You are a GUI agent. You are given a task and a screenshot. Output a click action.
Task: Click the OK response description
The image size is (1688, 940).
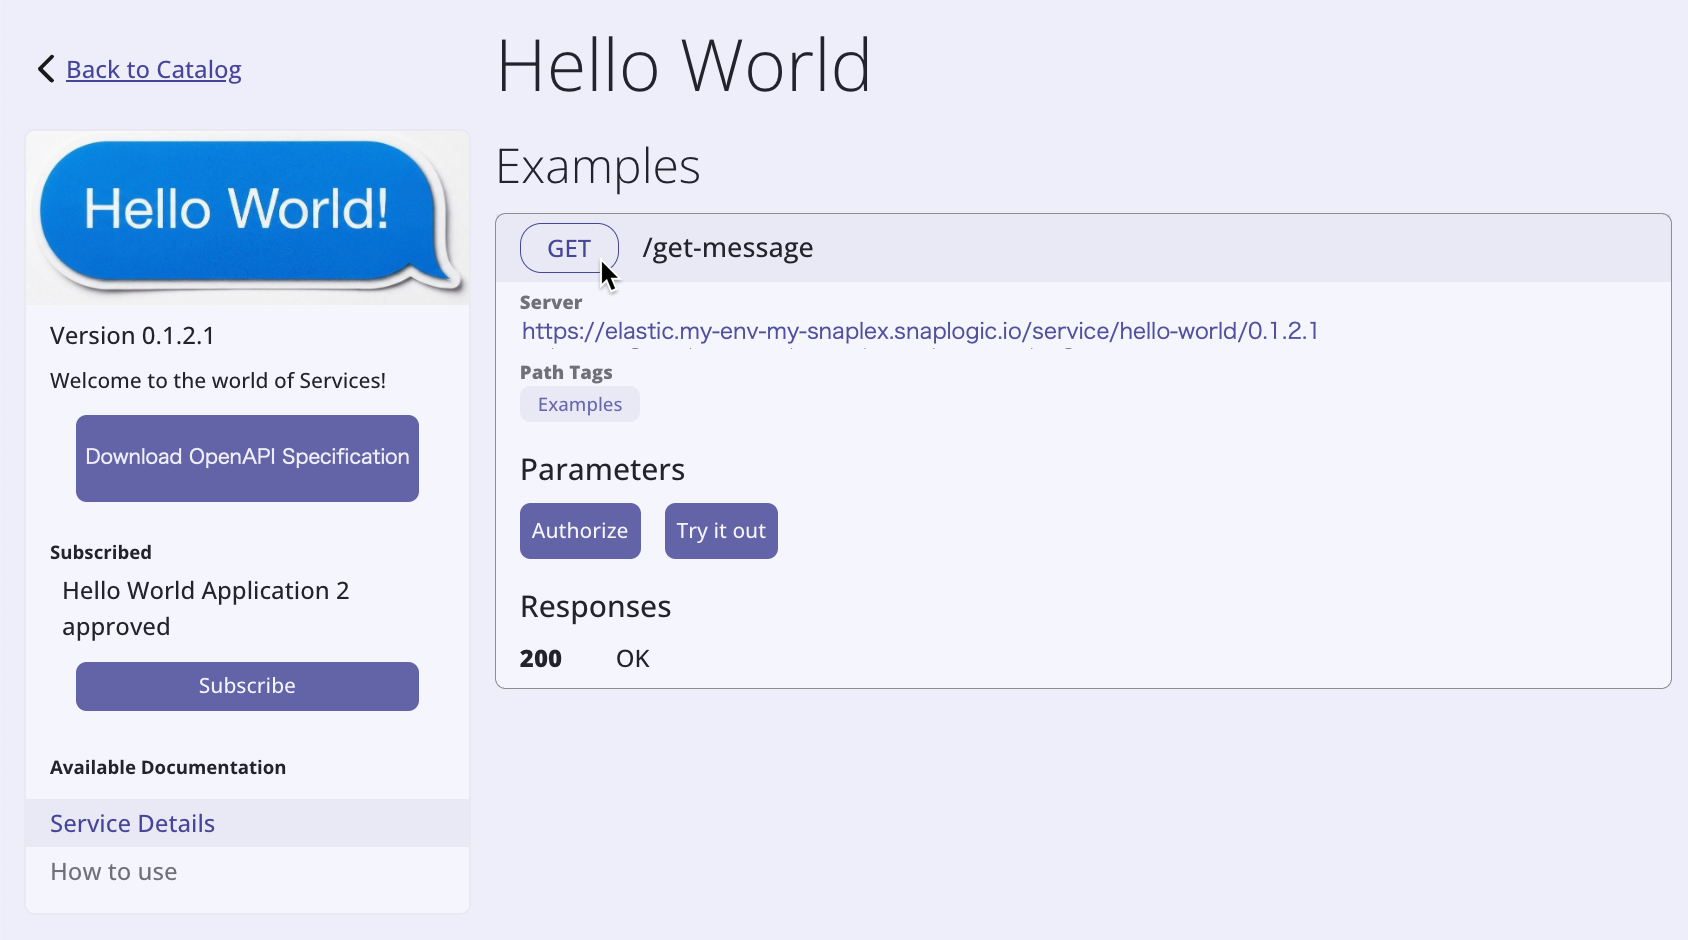[x=632, y=659]
